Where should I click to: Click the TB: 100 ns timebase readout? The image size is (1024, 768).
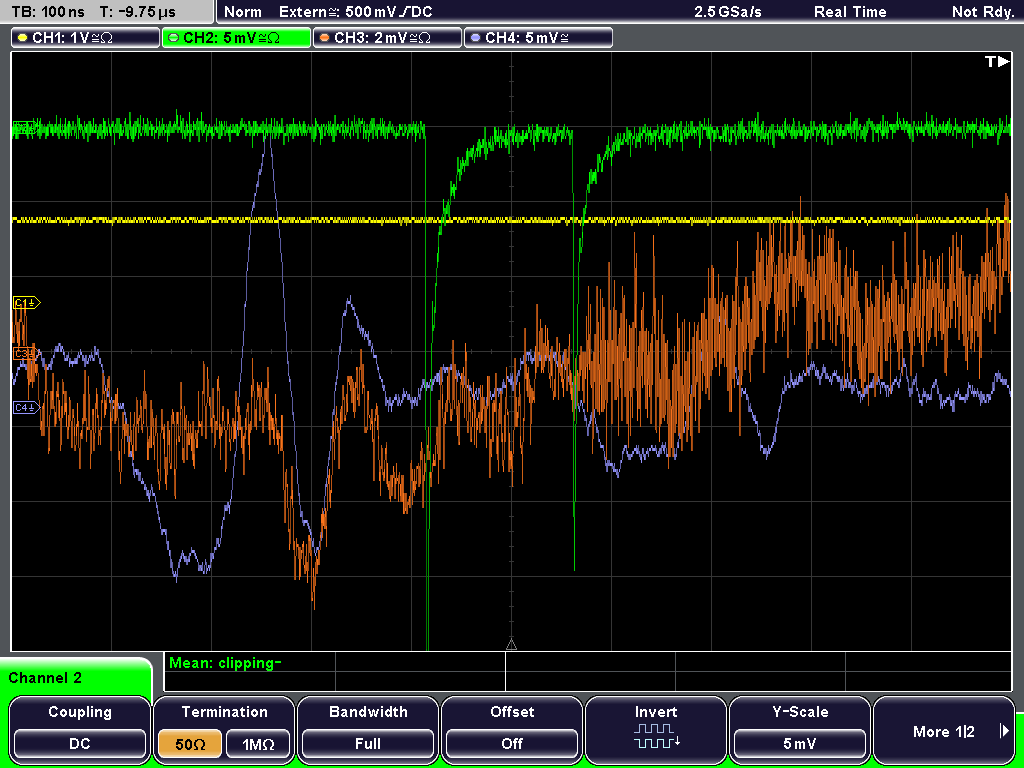[48, 12]
